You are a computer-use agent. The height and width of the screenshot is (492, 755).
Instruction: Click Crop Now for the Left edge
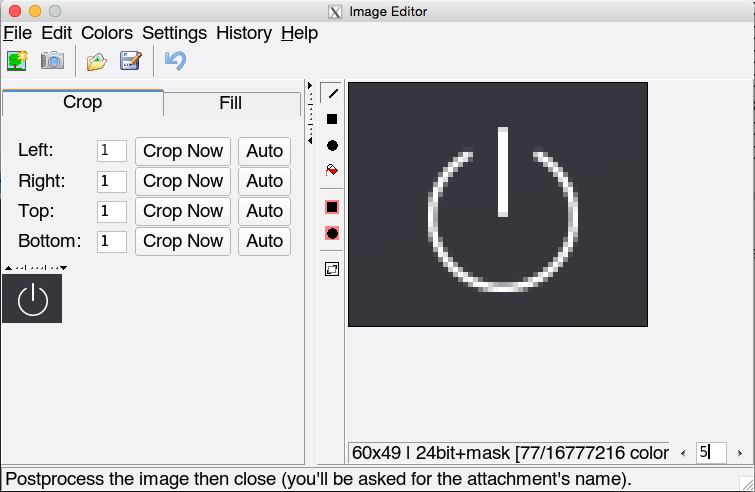click(x=183, y=151)
